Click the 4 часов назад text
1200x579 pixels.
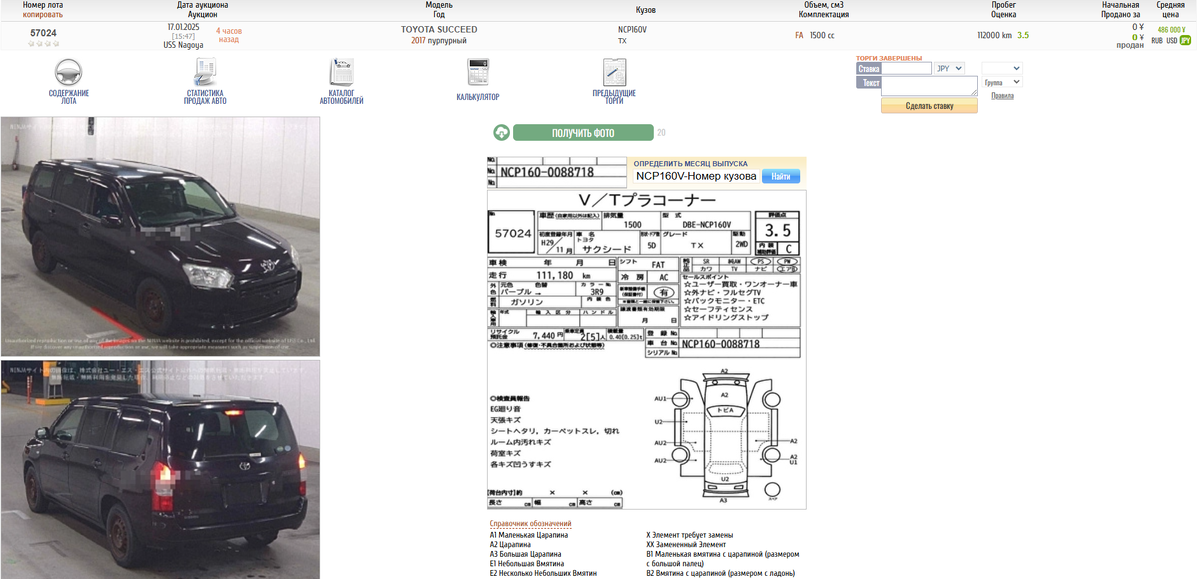(x=229, y=35)
